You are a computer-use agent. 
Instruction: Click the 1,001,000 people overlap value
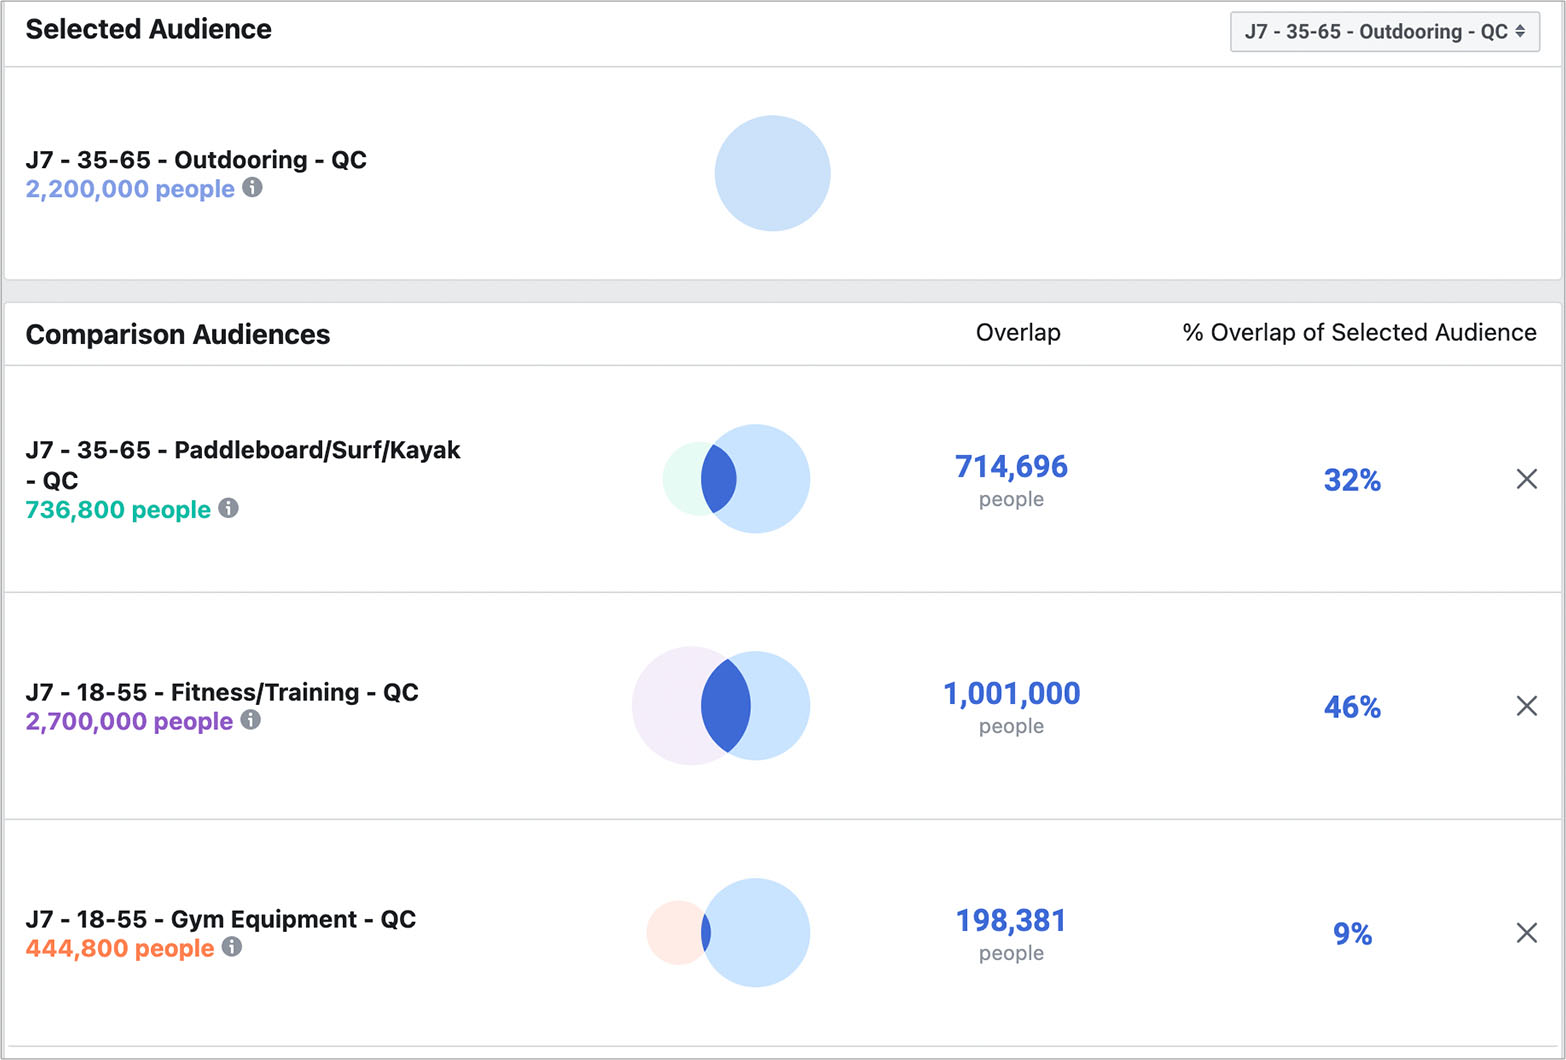click(x=1011, y=694)
